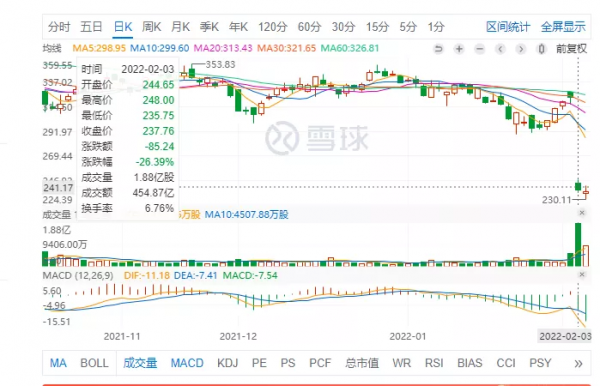Click the MACD:-7.54 value
This screenshot has height=386, width=600.
(250, 275)
